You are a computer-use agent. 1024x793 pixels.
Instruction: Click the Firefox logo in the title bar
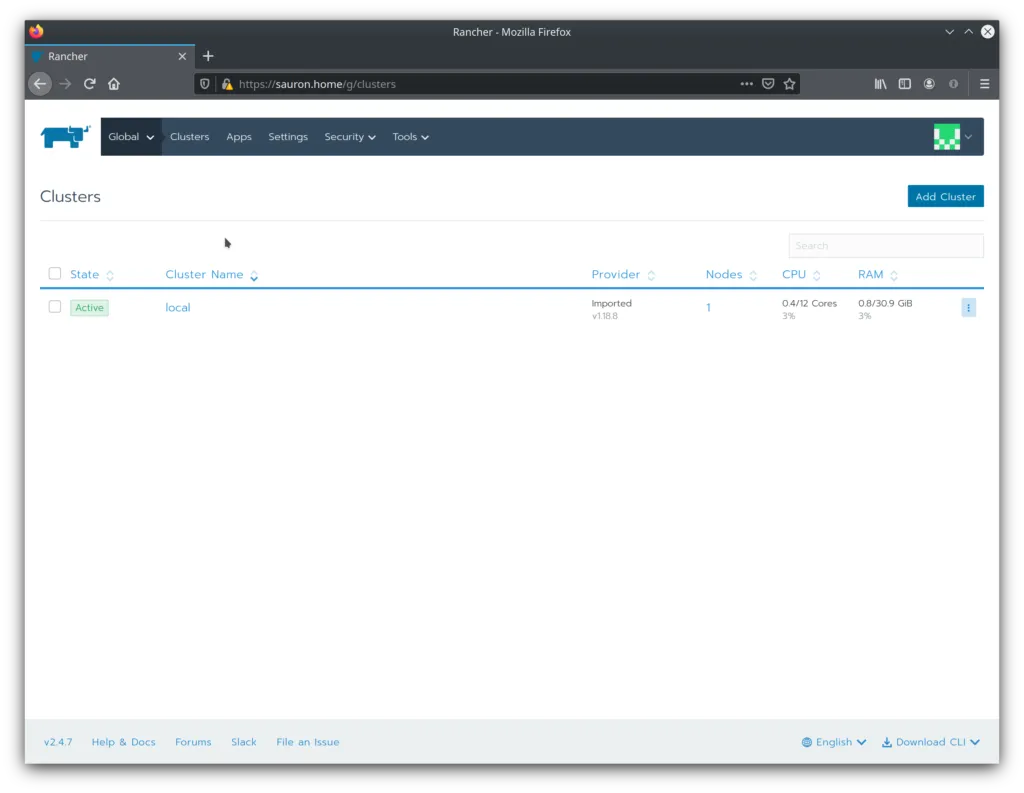(36, 31)
